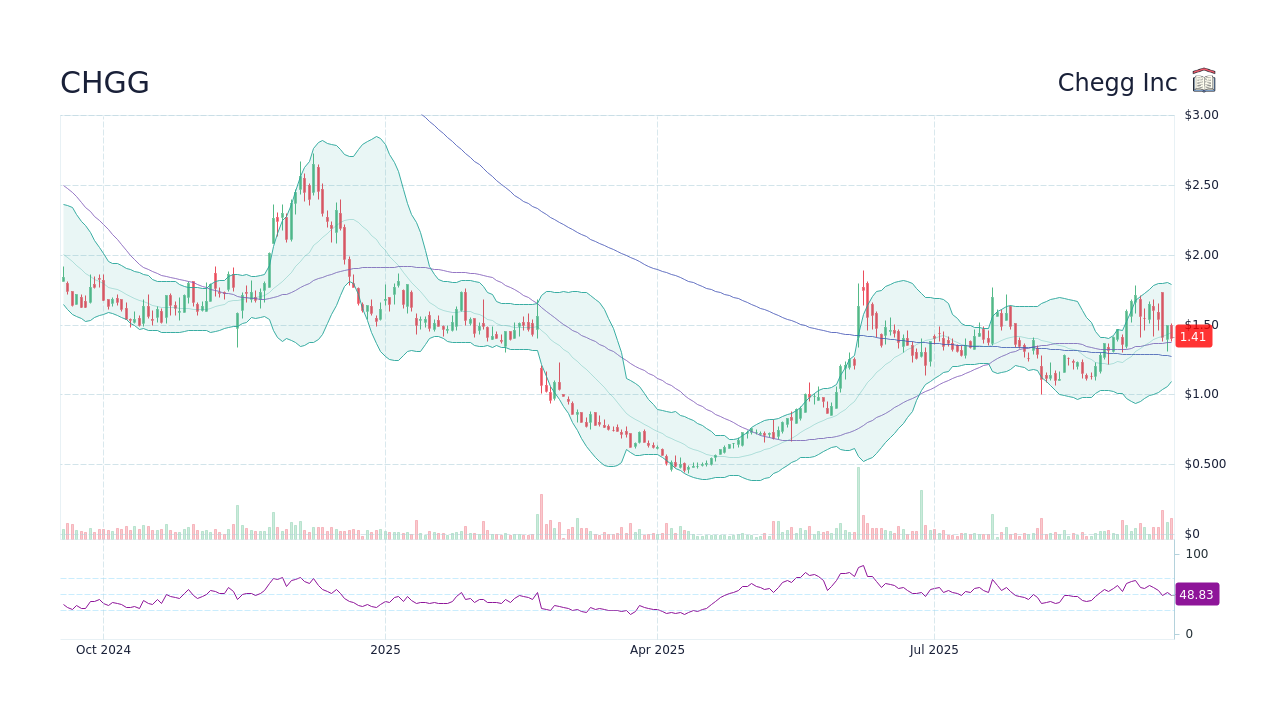Viewport: 1280px width, 720px height.
Task: Click the 2025 date label
Action: 386,649
